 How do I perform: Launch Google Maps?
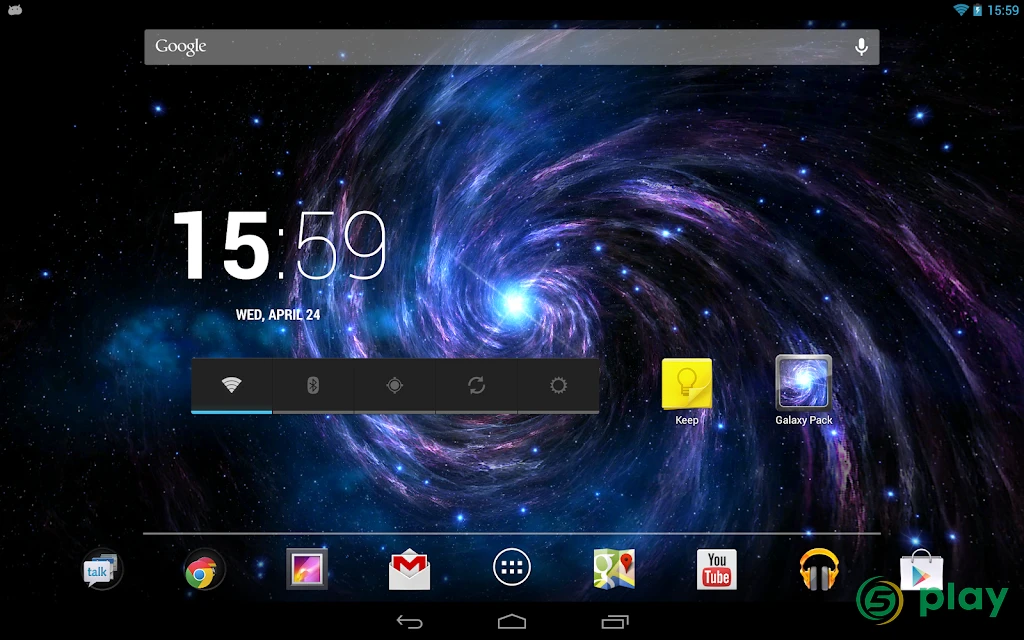(614, 569)
